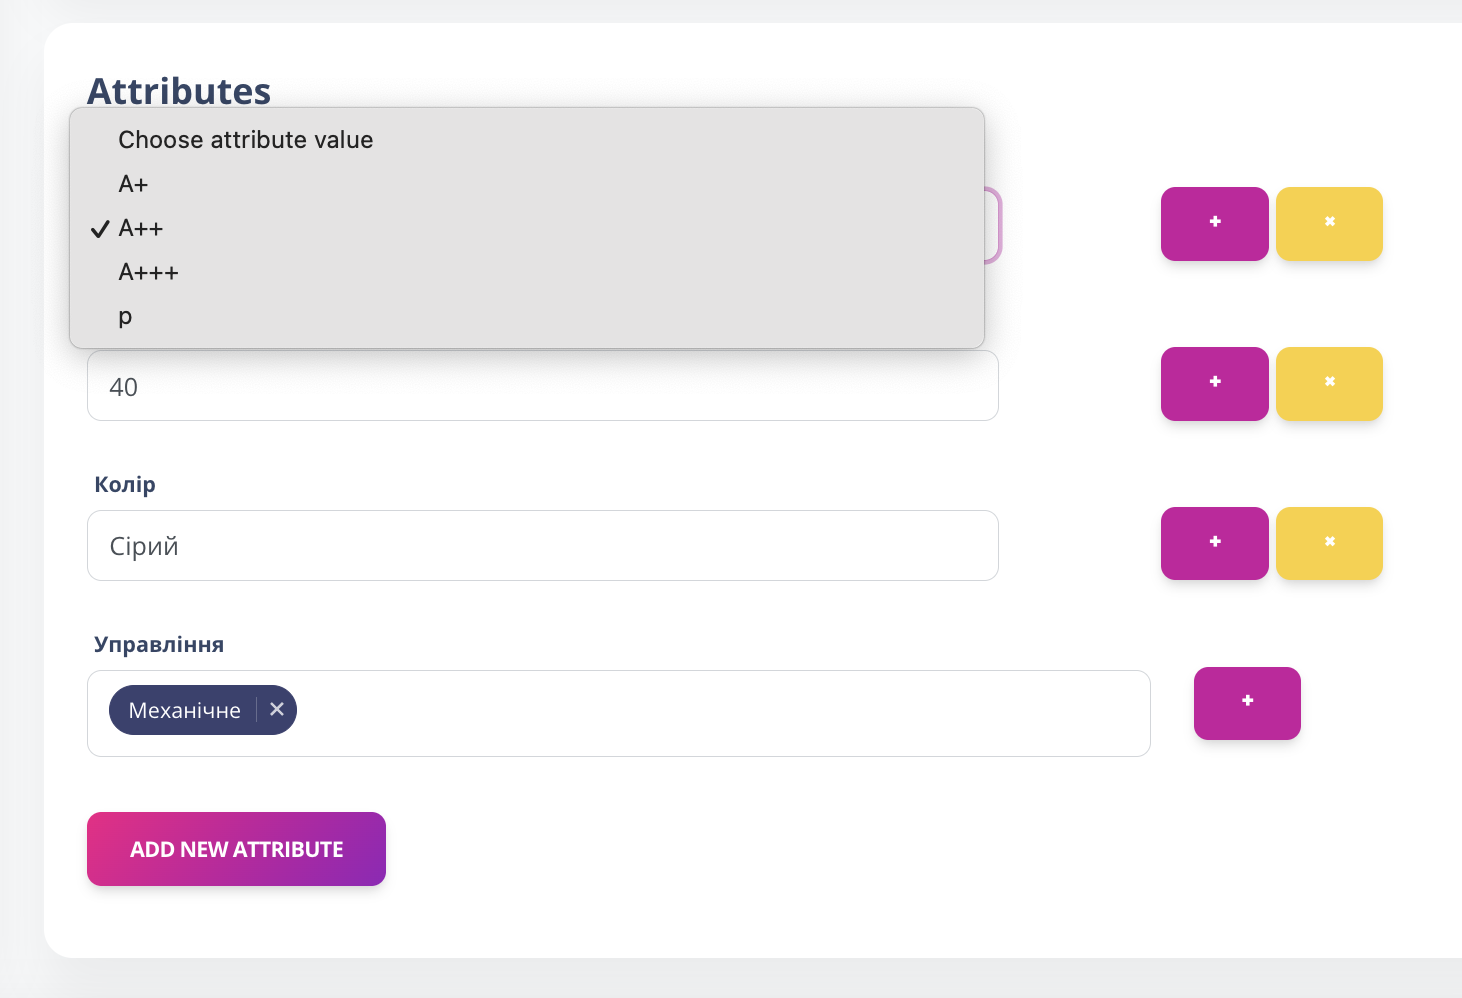Select the "Choose attribute value" placeholder option
The height and width of the screenshot is (998, 1462).
245,140
